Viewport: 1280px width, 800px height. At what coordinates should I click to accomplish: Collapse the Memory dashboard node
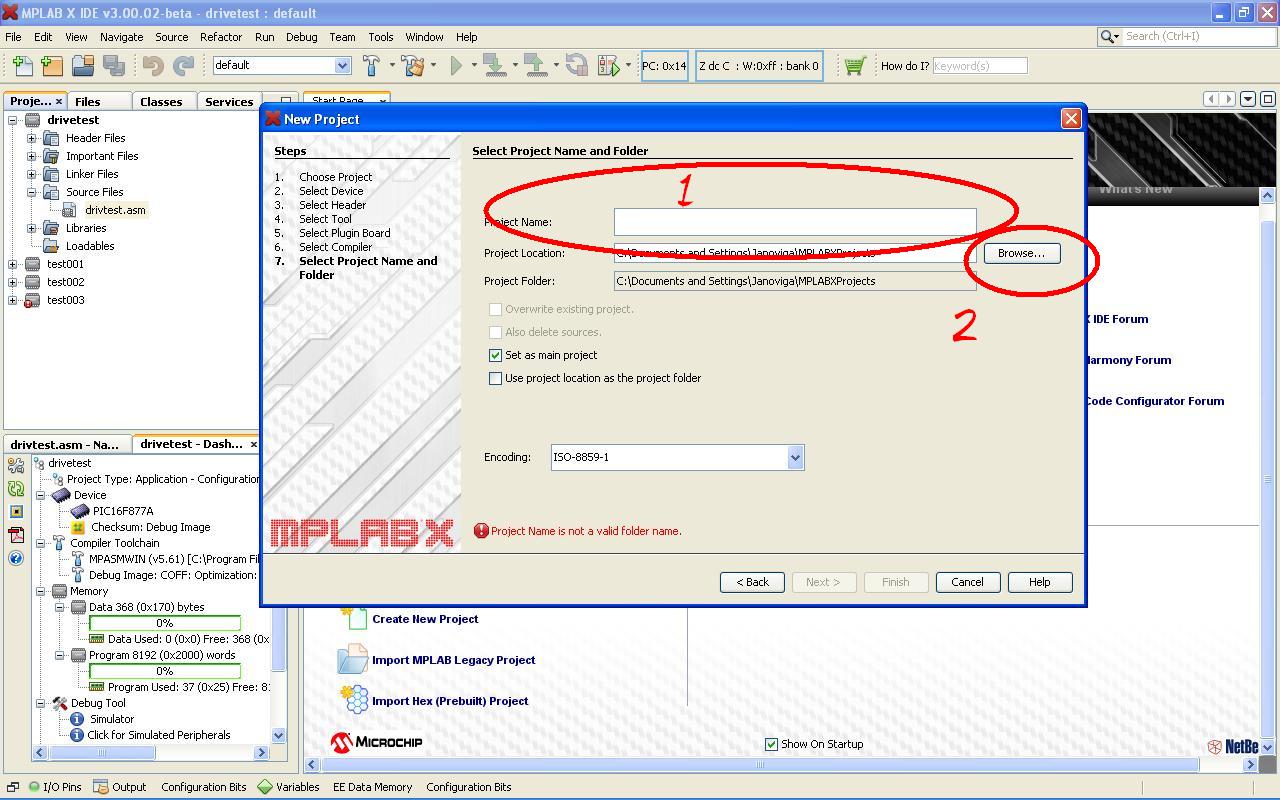click(41, 591)
